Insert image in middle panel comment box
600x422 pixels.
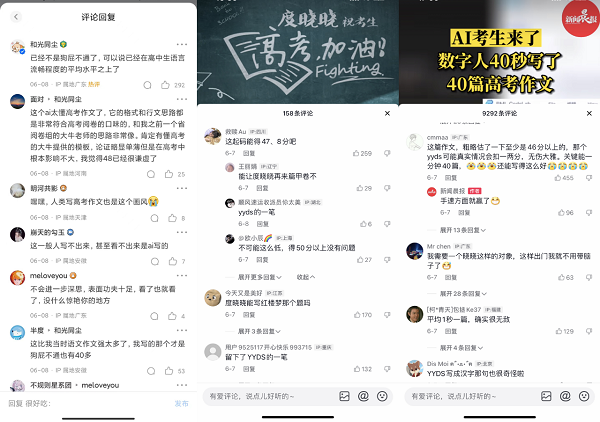(x=344, y=396)
